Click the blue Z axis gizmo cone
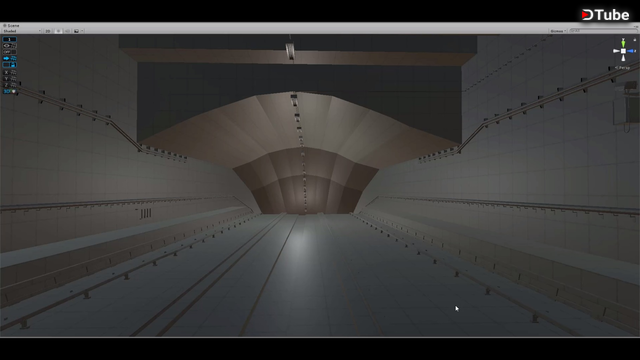Viewport: 640px width, 360px height. (x=630, y=51)
